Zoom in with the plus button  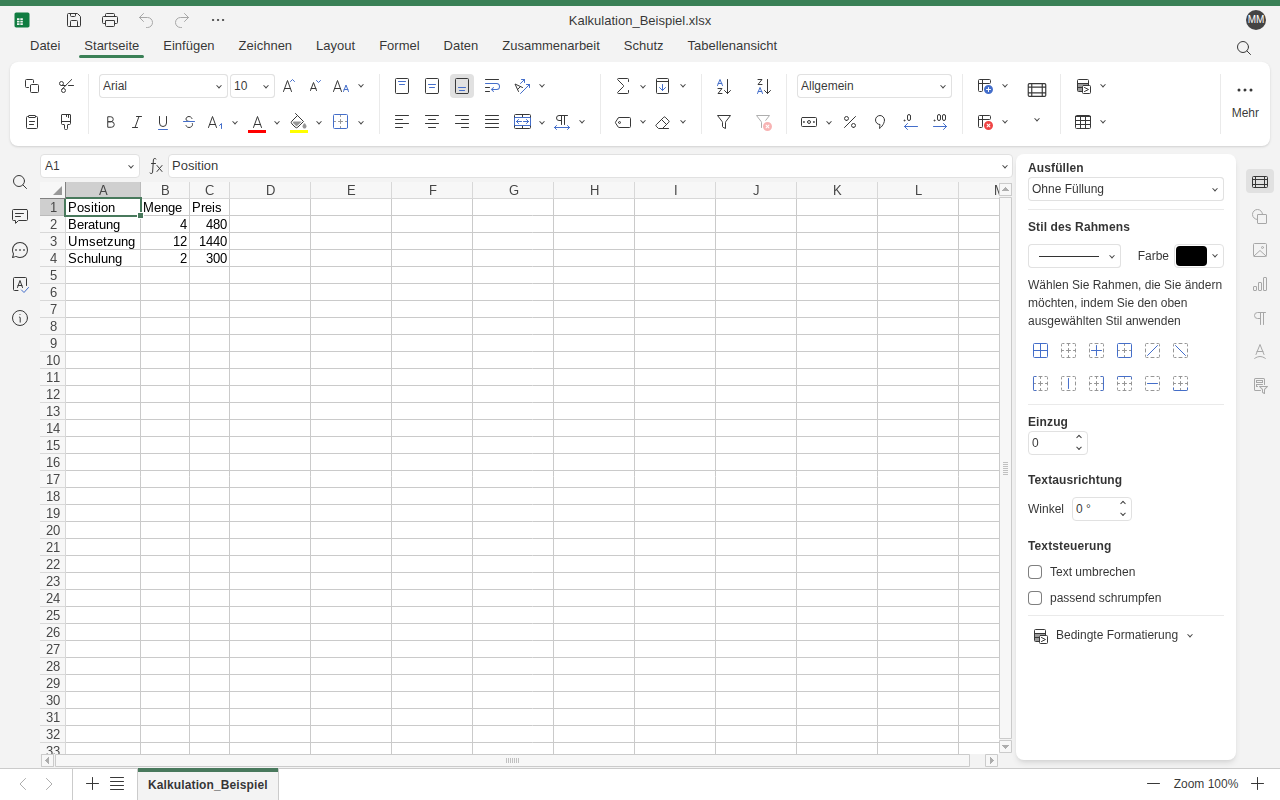click(x=1258, y=784)
